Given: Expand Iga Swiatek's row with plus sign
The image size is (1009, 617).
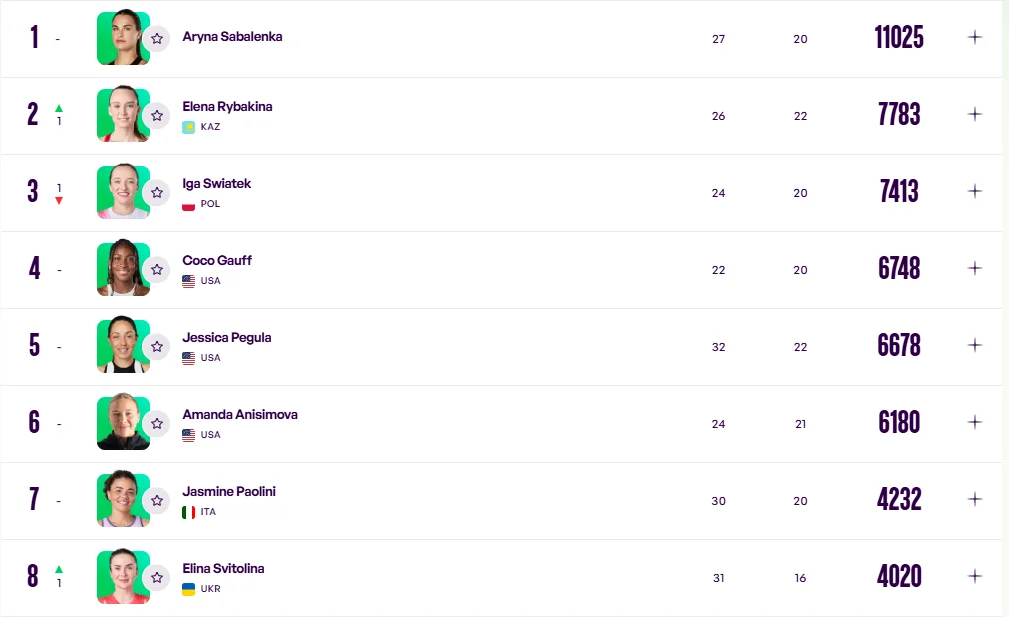Looking at the screenshot, I should coord(975,191).
